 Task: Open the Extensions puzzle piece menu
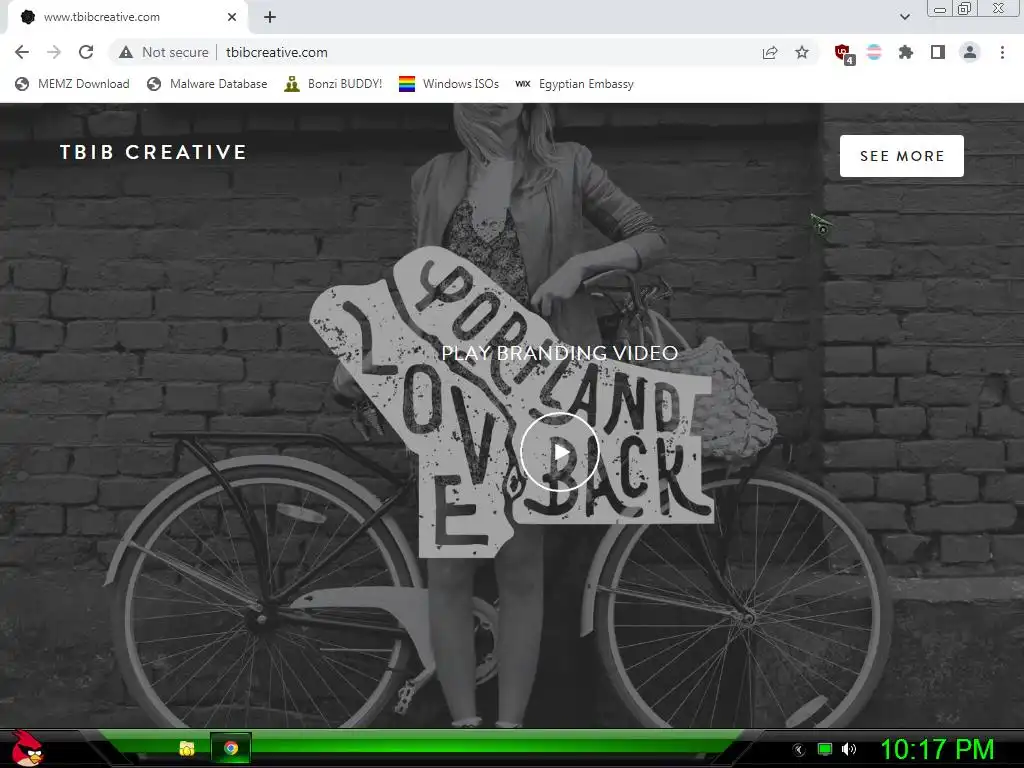(x=906, y=52)
